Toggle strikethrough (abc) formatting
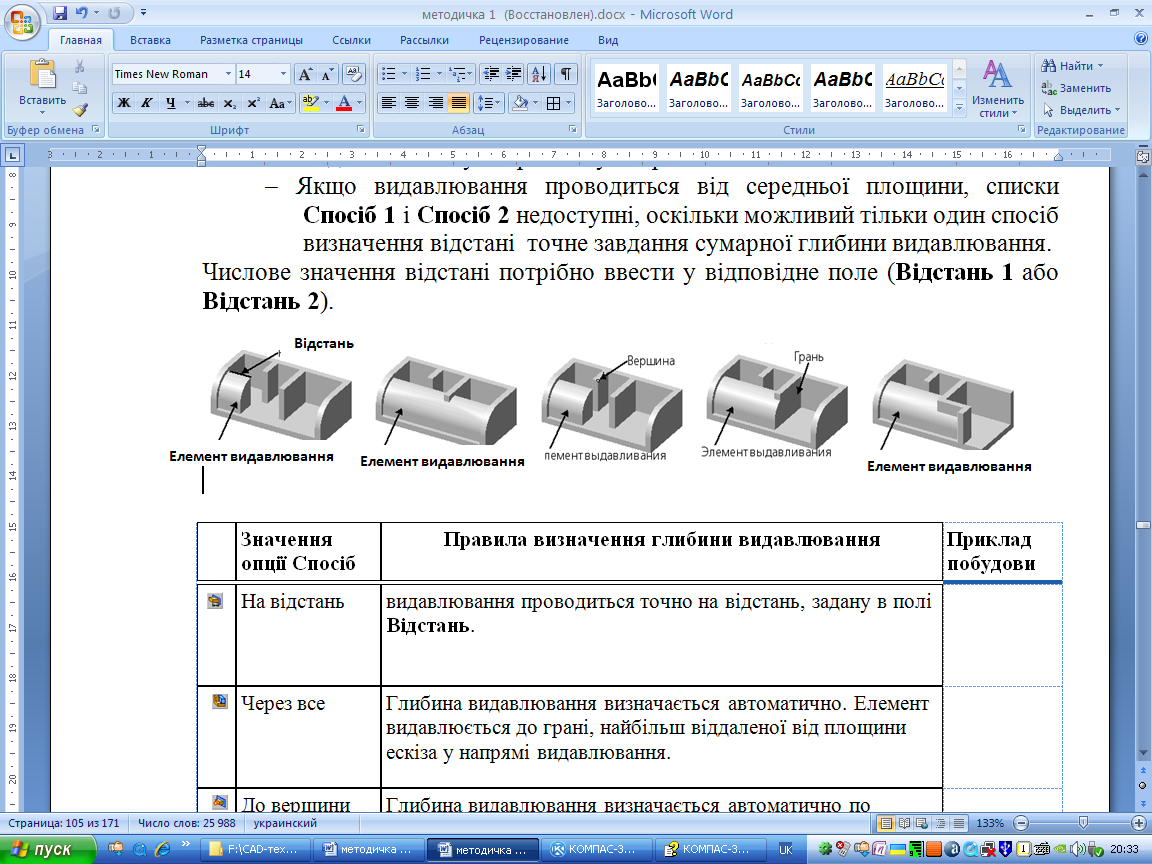This screenshot has width=1152, height=864. 206,103
